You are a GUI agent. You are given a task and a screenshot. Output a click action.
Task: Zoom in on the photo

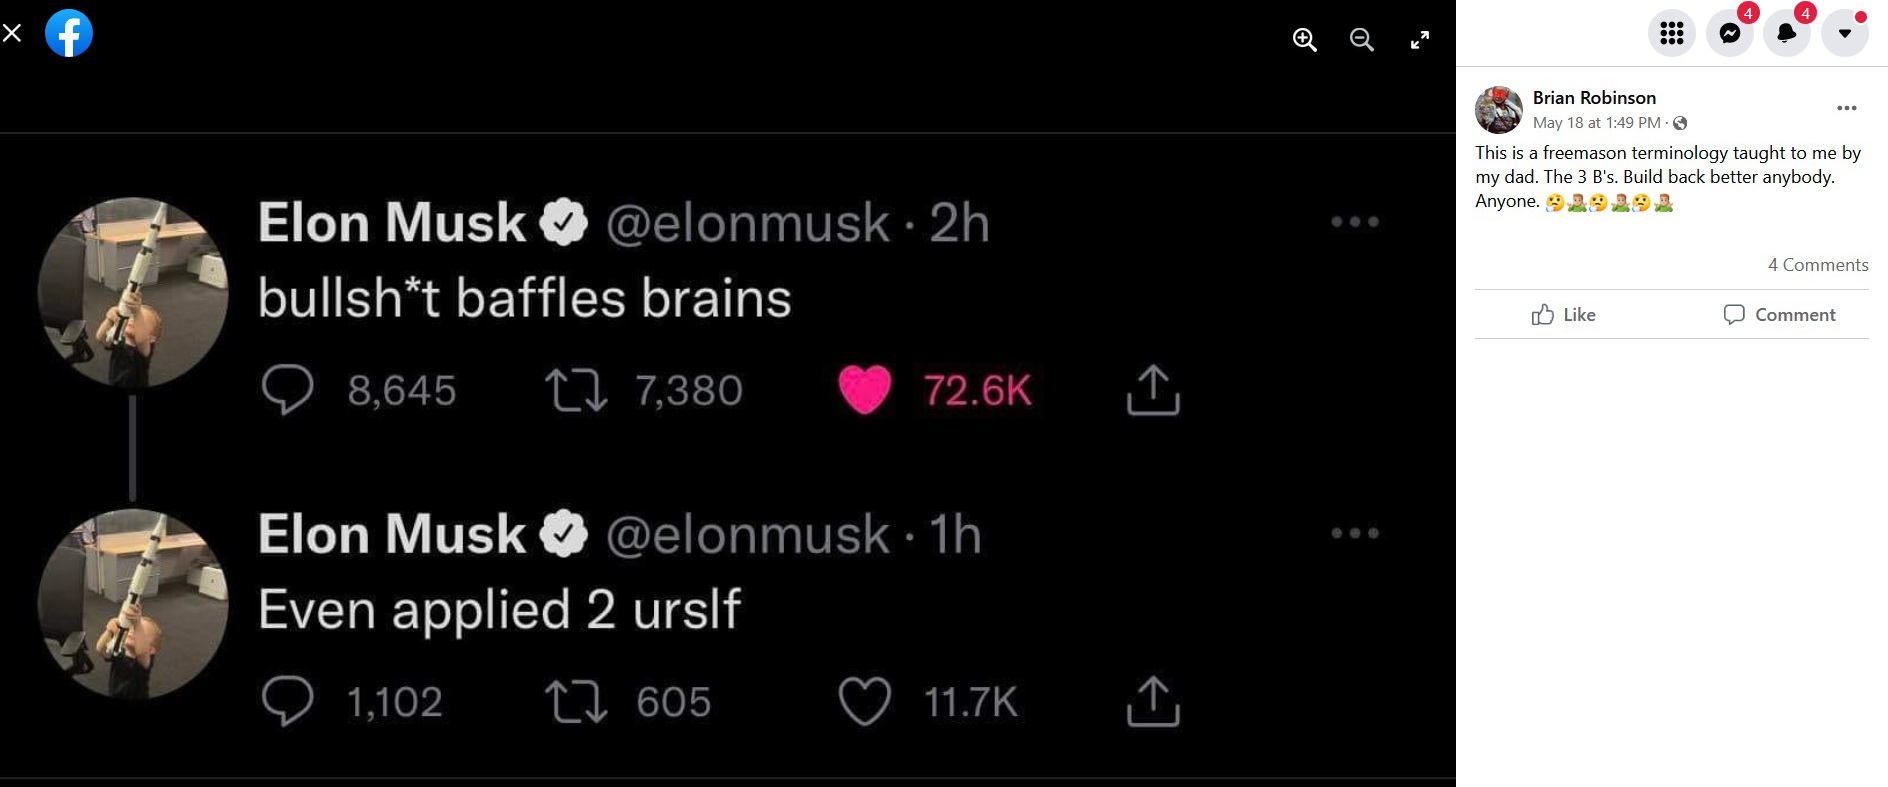pos(1304,40)
